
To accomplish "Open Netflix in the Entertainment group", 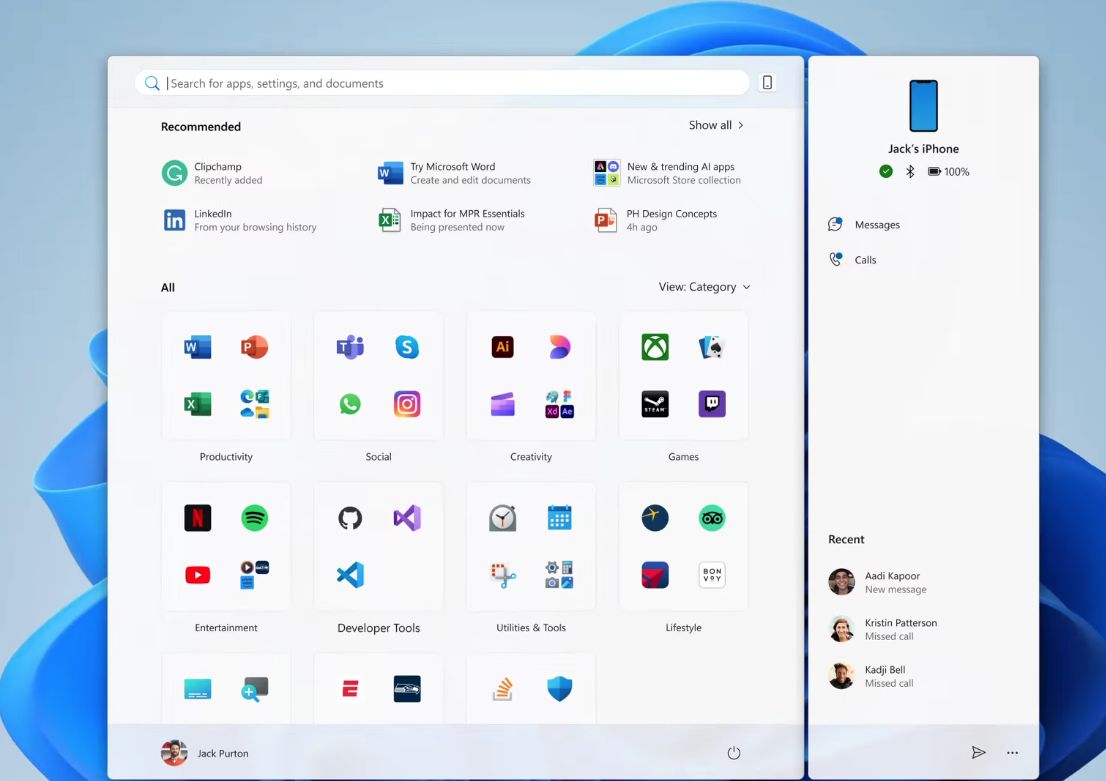I will point(198,518).
